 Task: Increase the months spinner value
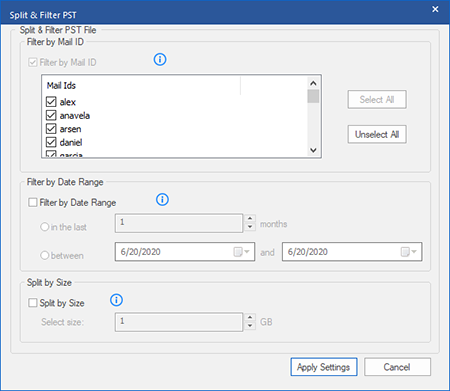(x=250, y=219)
